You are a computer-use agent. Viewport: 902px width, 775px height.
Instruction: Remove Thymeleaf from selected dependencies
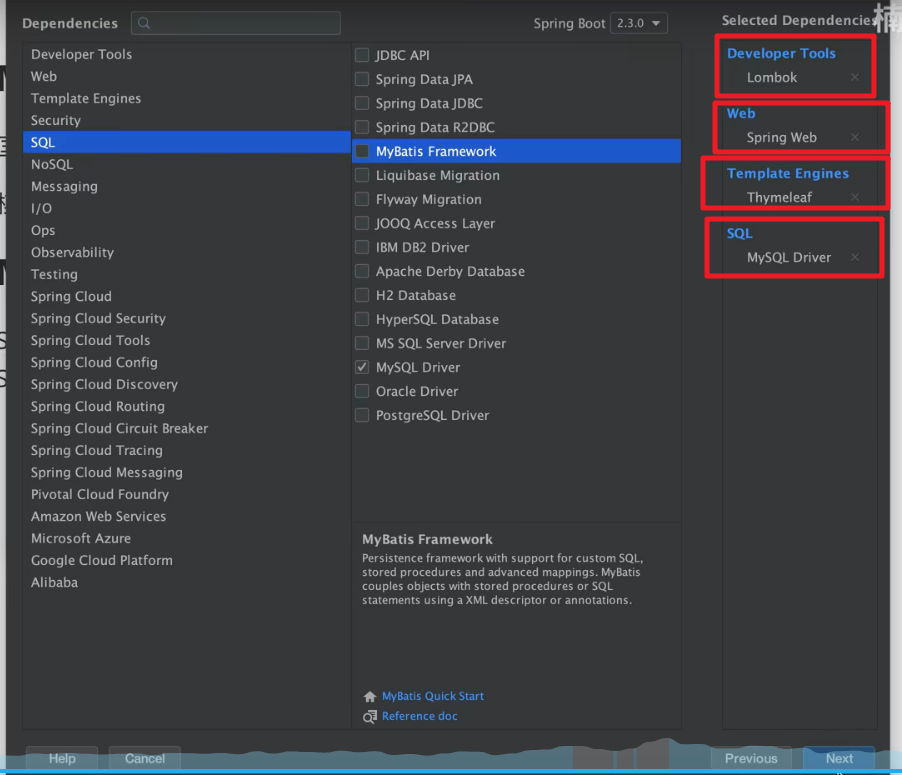855,197
